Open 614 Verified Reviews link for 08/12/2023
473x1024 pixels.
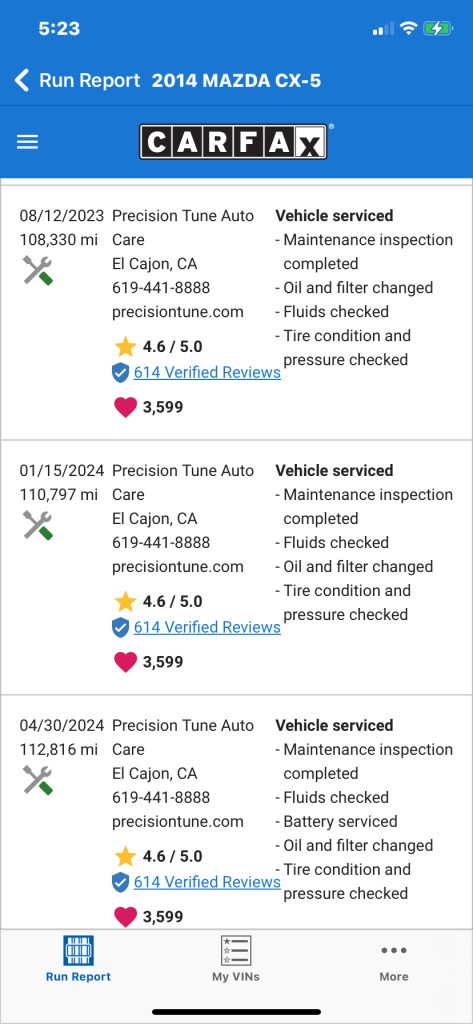[x=207, y=372]
